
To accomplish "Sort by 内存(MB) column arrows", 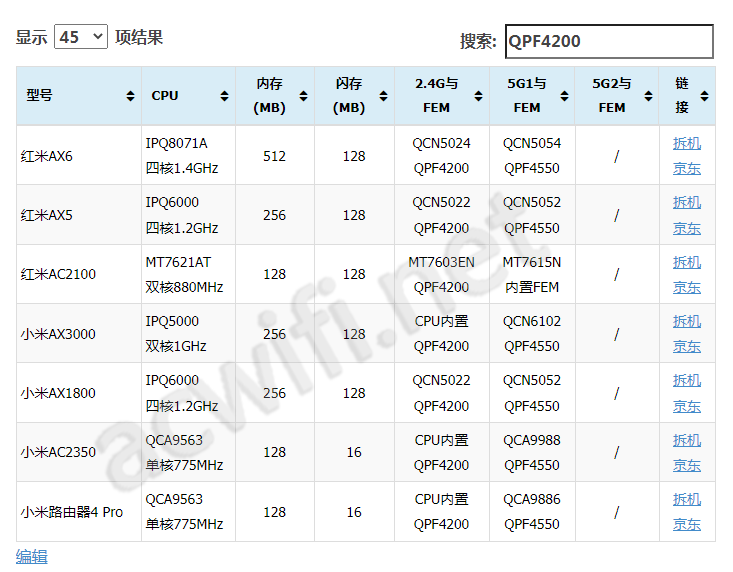I will (303, 96).
